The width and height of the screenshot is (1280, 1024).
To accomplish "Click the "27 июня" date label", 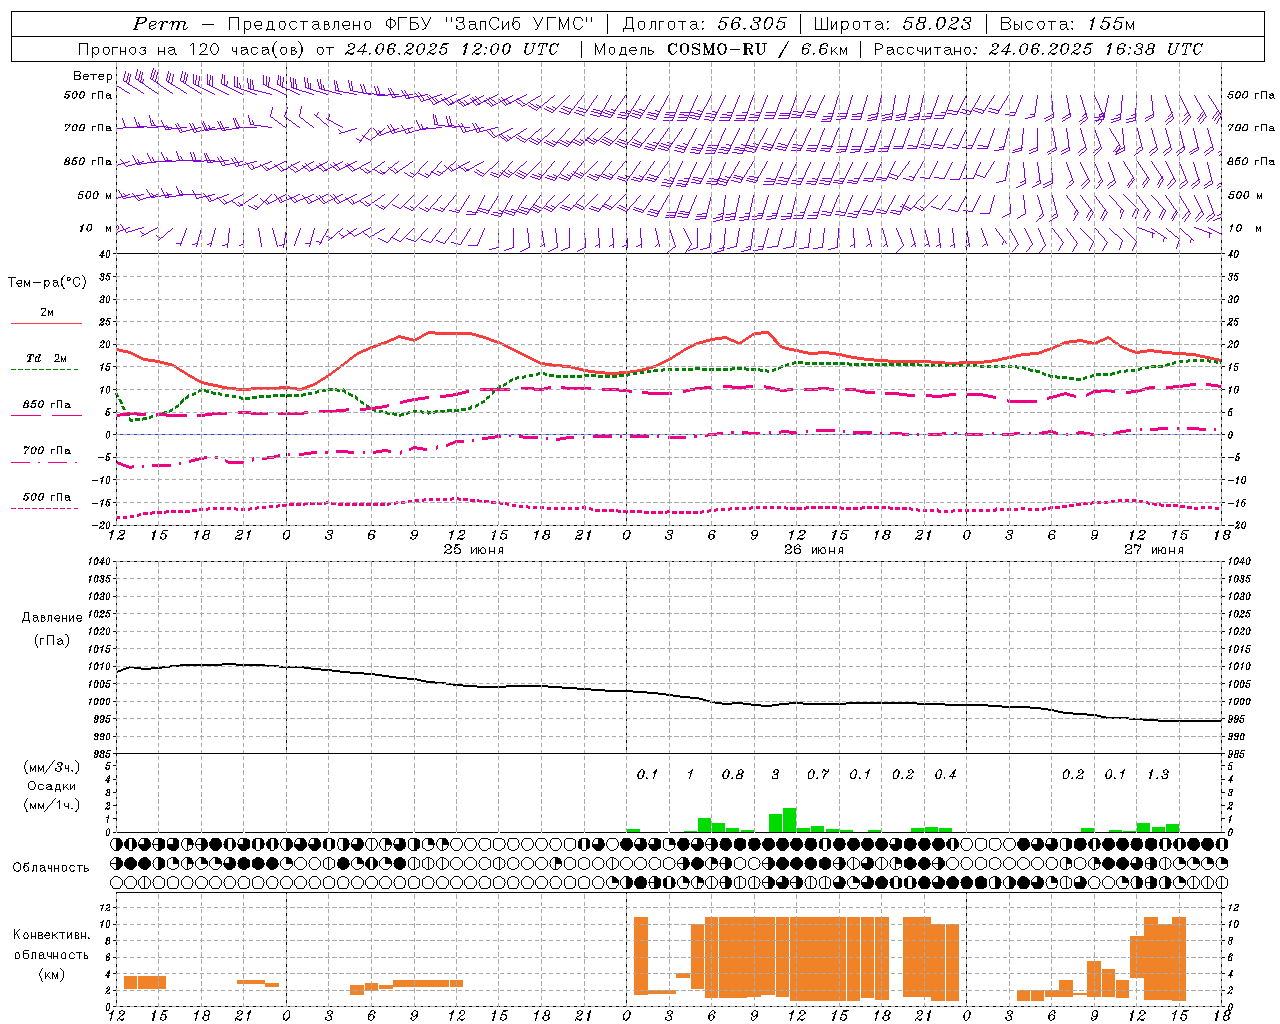I will pos(1154,550).
